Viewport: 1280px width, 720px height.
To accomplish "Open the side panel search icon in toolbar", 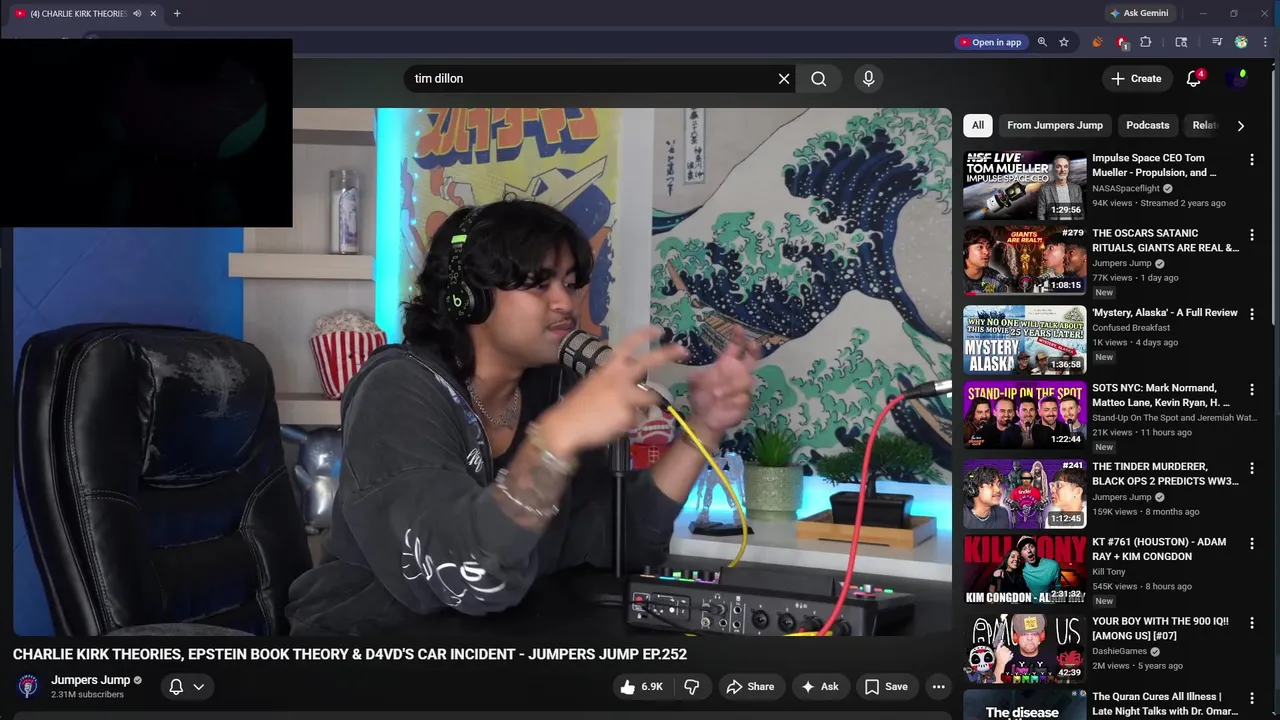I will point(1181,42).
